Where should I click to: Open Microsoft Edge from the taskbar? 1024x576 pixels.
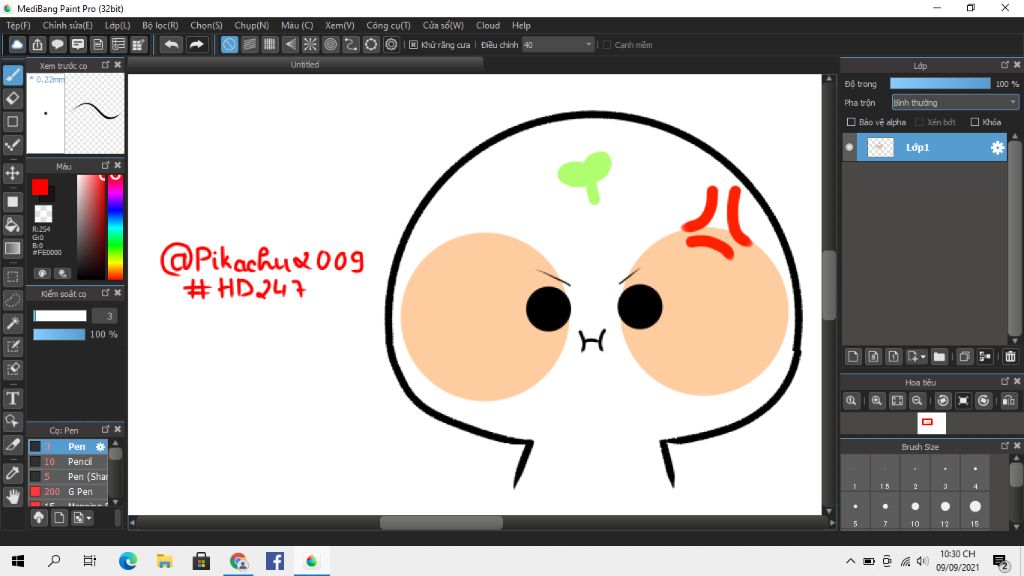coord(128,561)
